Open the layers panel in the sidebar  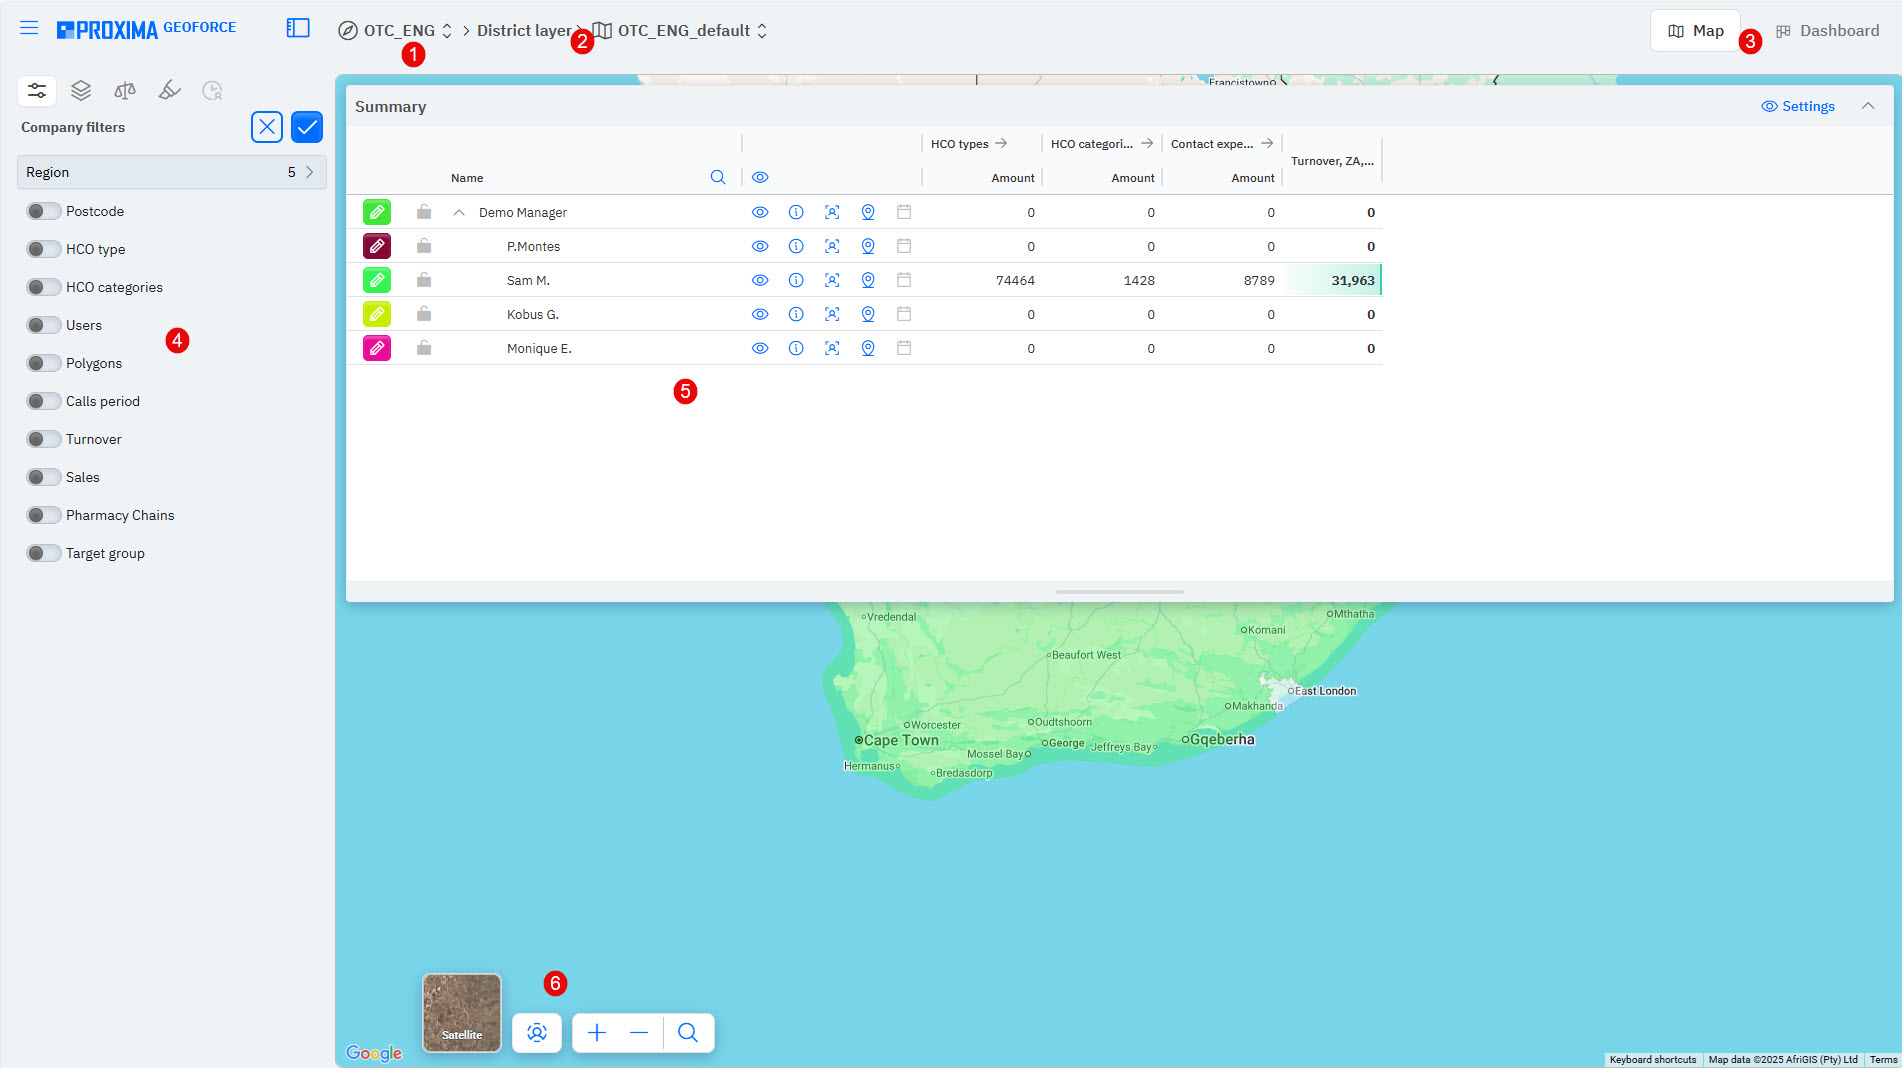(x=81, y=90)
